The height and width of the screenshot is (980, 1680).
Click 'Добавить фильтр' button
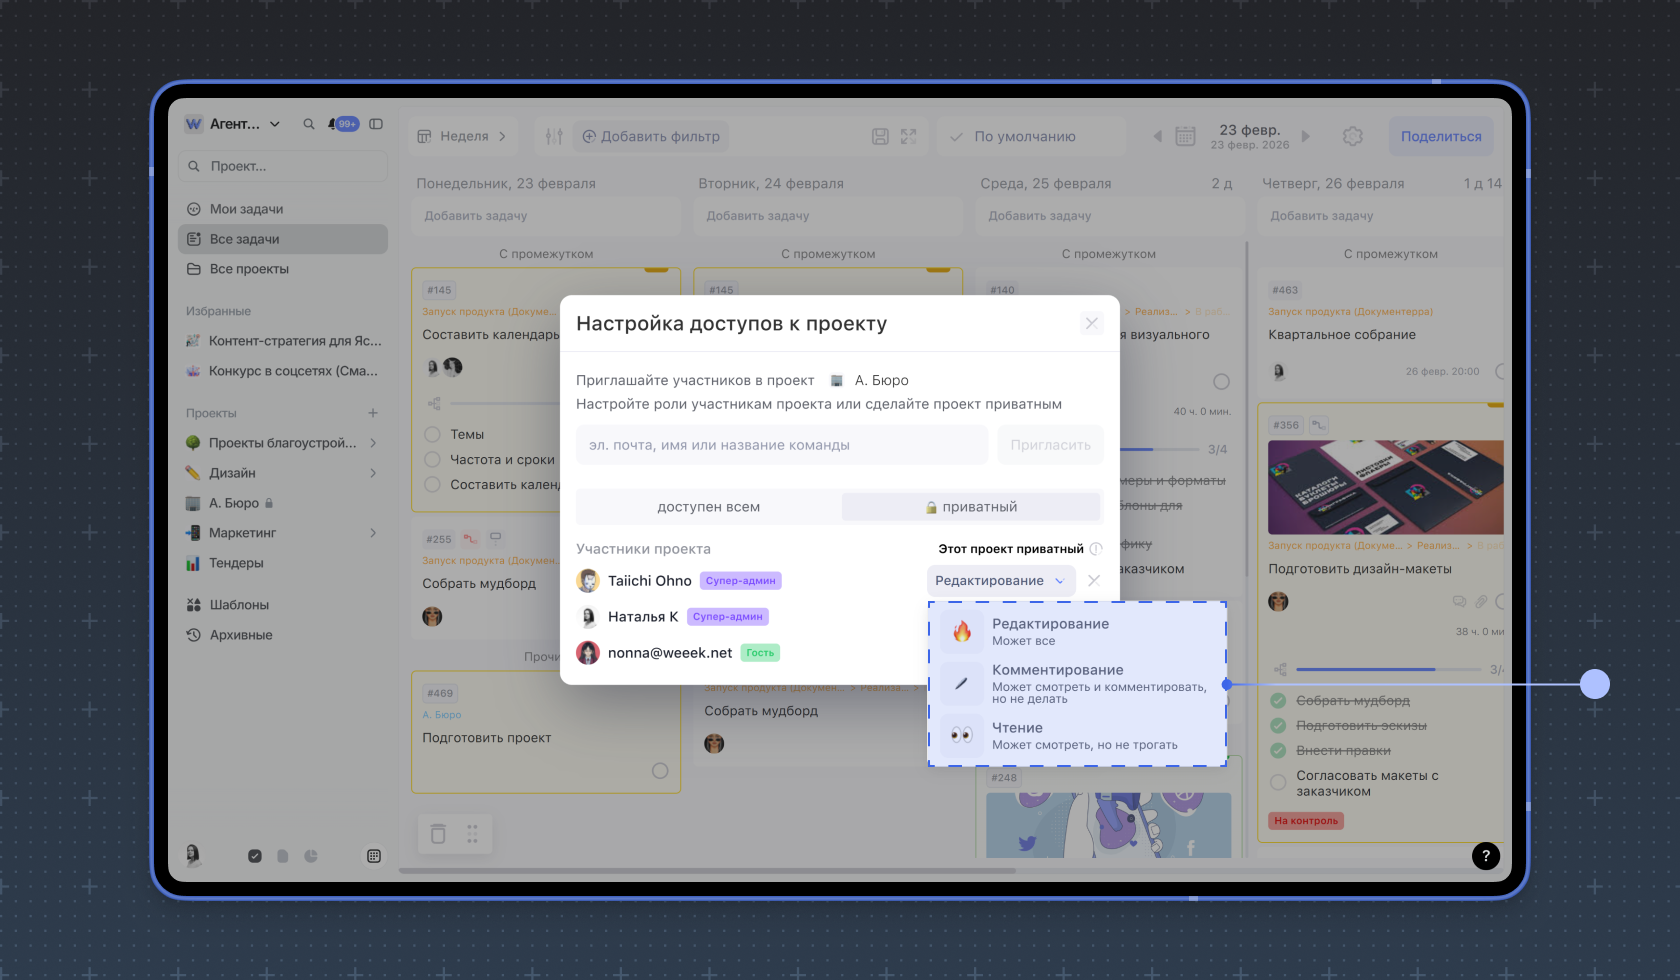point(651,136)
